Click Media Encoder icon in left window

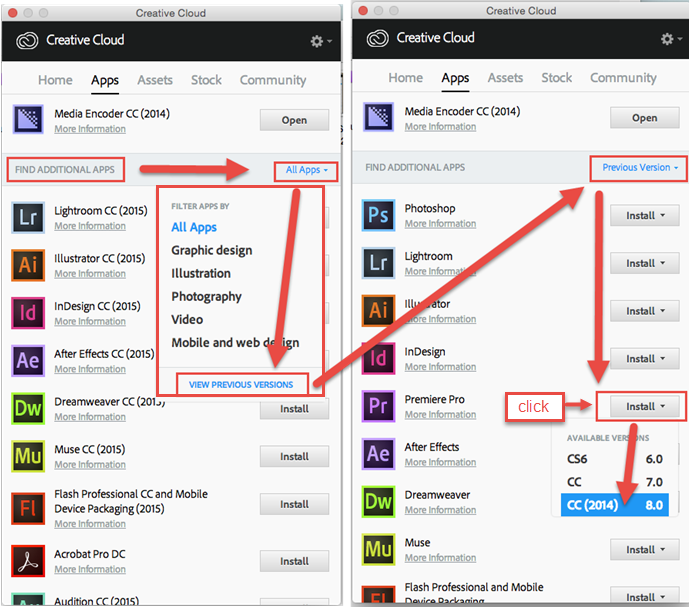[x=28, y=119]
